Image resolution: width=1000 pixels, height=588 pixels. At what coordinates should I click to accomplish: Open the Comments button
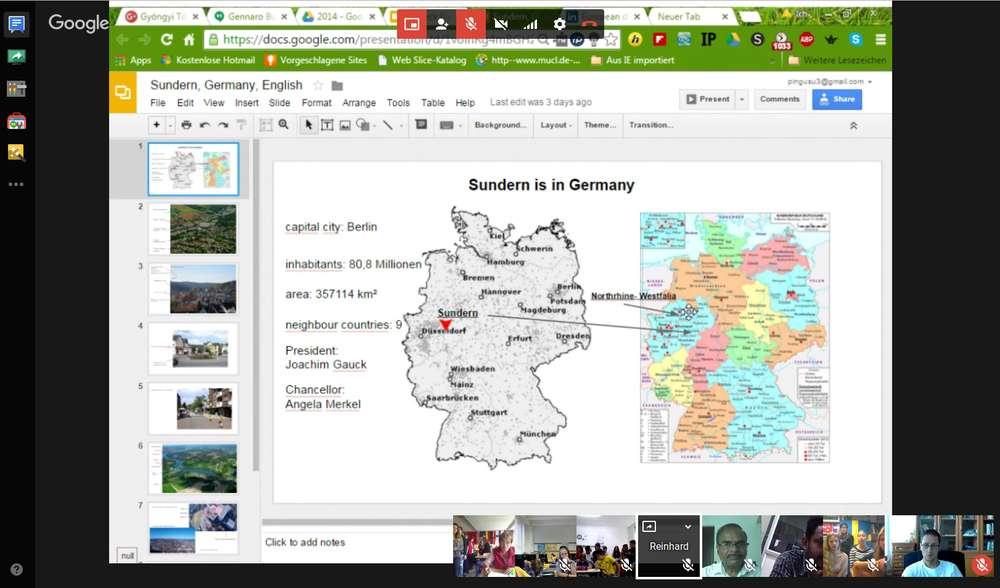pos(779,99)
